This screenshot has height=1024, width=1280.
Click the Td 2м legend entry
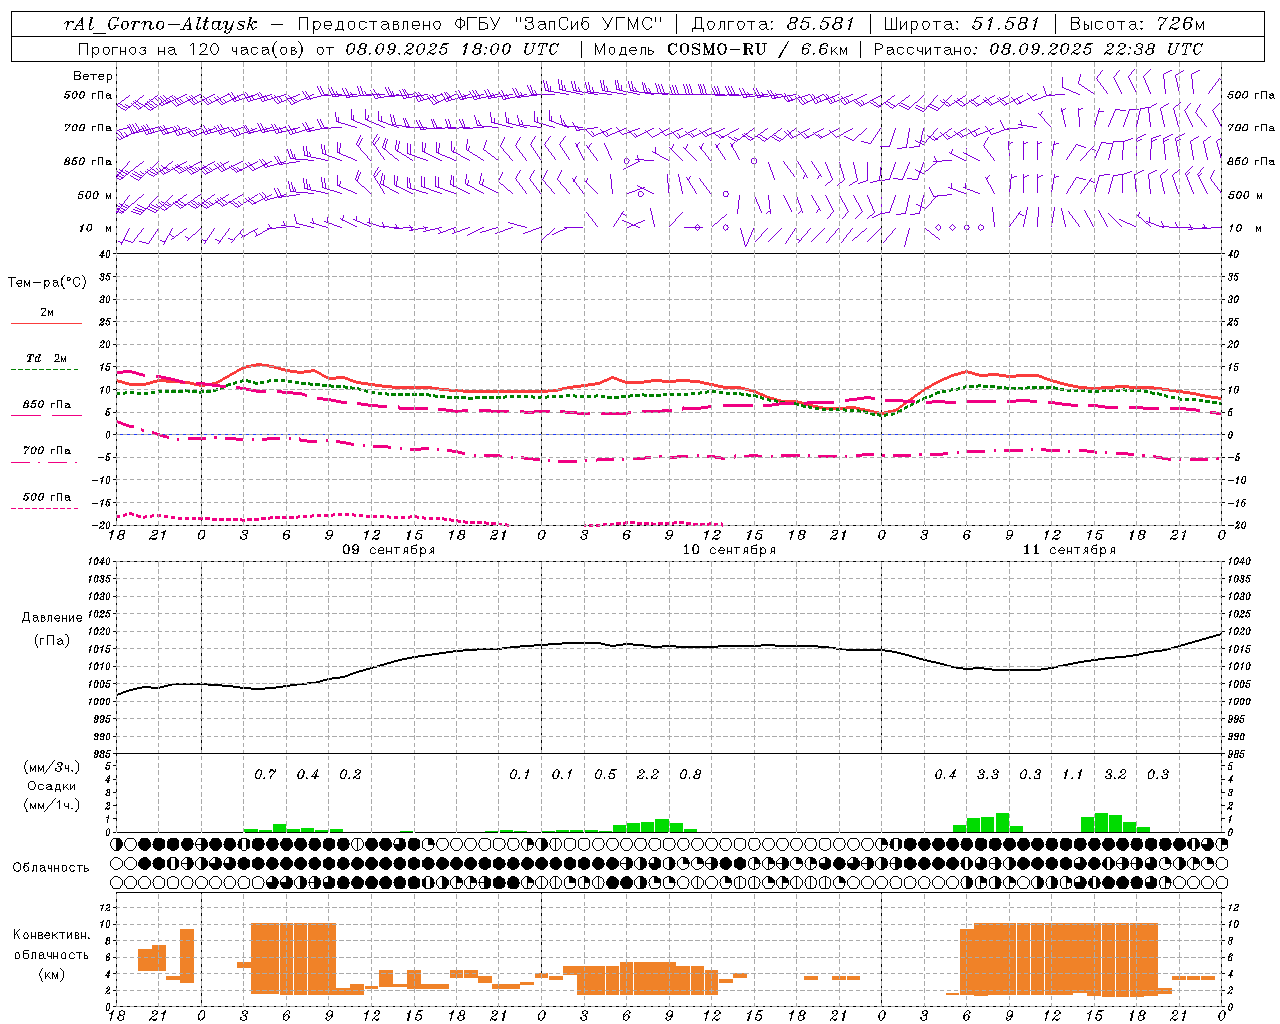tap(46, 358)
